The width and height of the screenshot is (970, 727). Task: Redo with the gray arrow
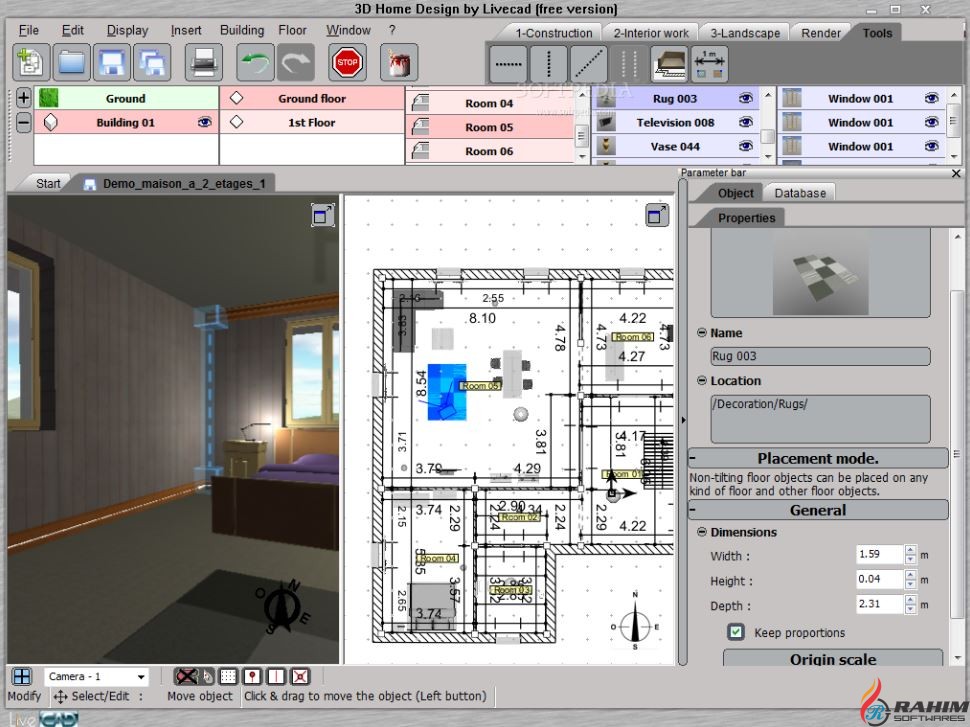(x=296, y=62)
